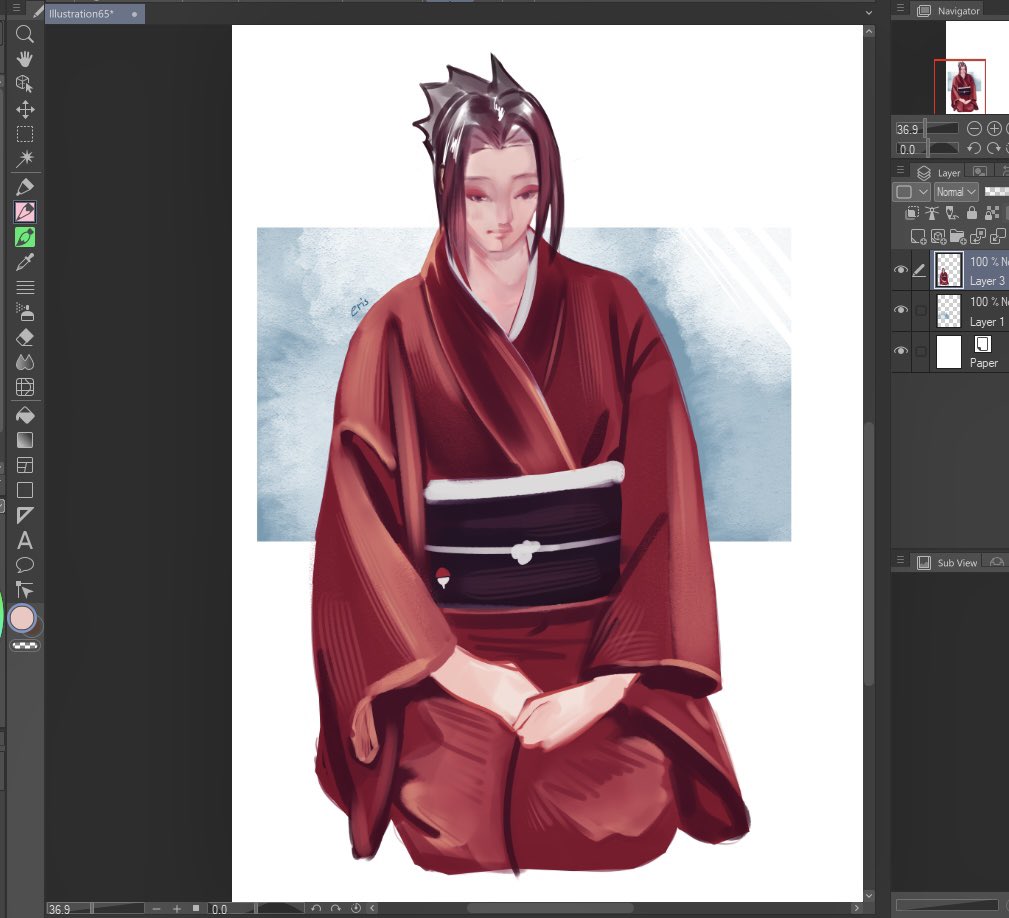1009x918 pixels.
Task: Select the rectangular Selection area tool
Action: pyautogui.click(x=24, y=134)
